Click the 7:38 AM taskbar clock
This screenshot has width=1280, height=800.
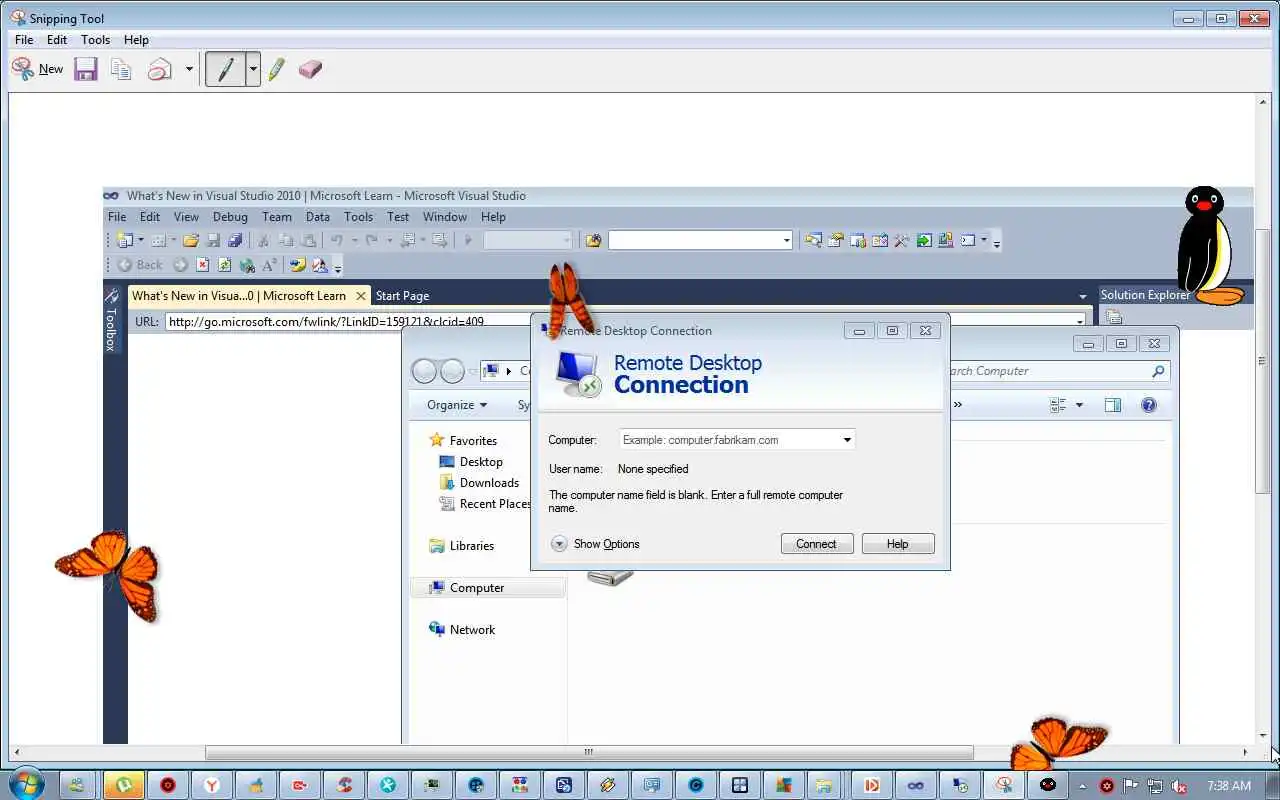click(1229, 785)
